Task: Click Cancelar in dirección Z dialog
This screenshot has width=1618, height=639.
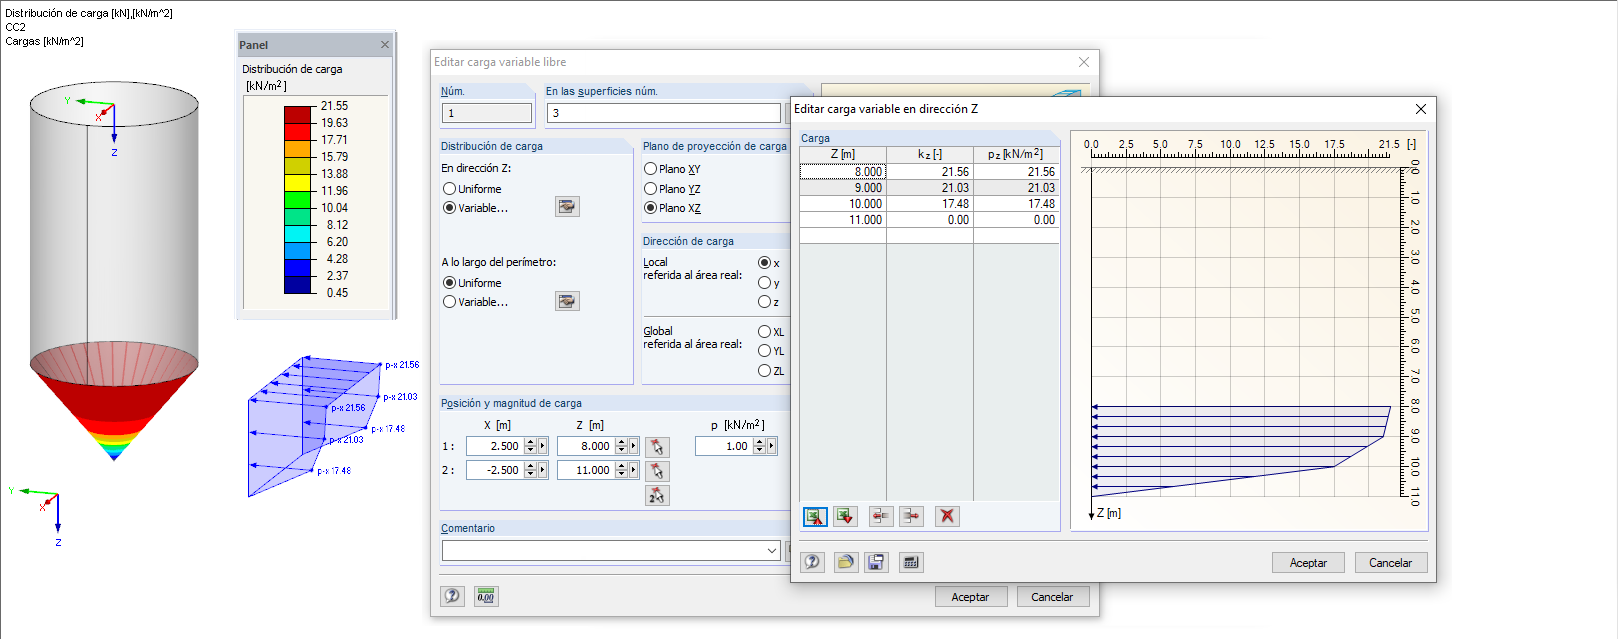Action: tap(1390, 563)
